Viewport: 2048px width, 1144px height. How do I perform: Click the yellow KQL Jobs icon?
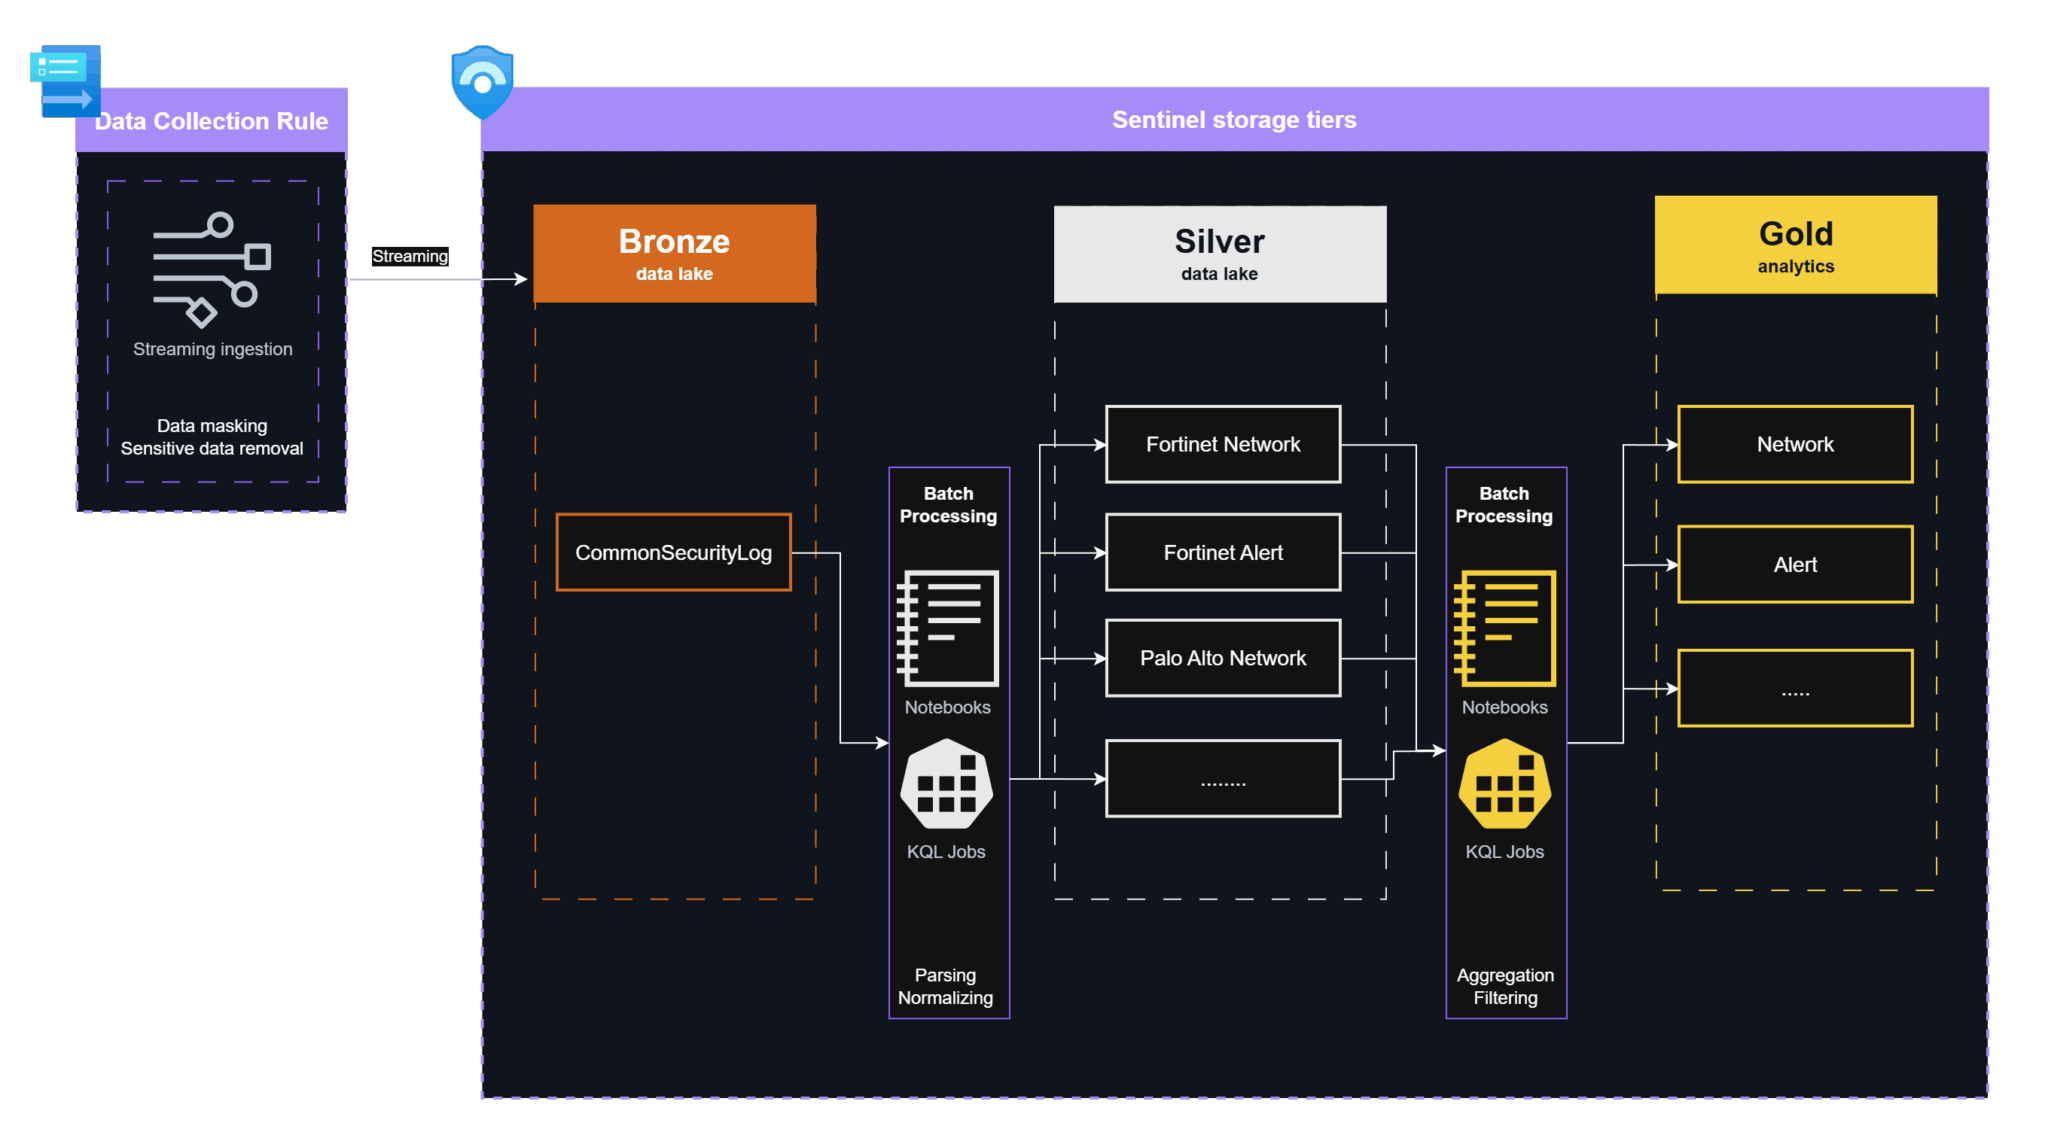[x=1505, y=784]
